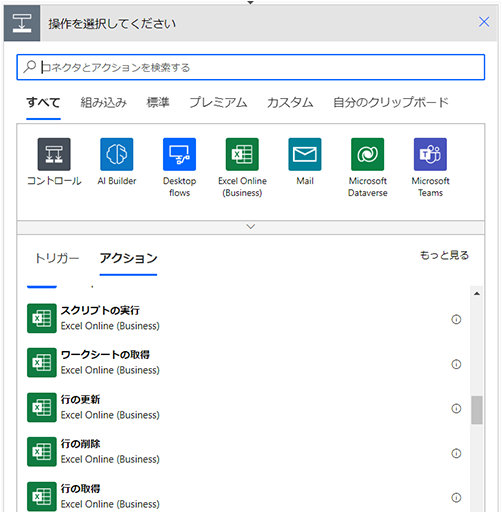Focus the コネクタとアクションを検索する search box
This screenshot has width=502, height=513.
[251, 67]
